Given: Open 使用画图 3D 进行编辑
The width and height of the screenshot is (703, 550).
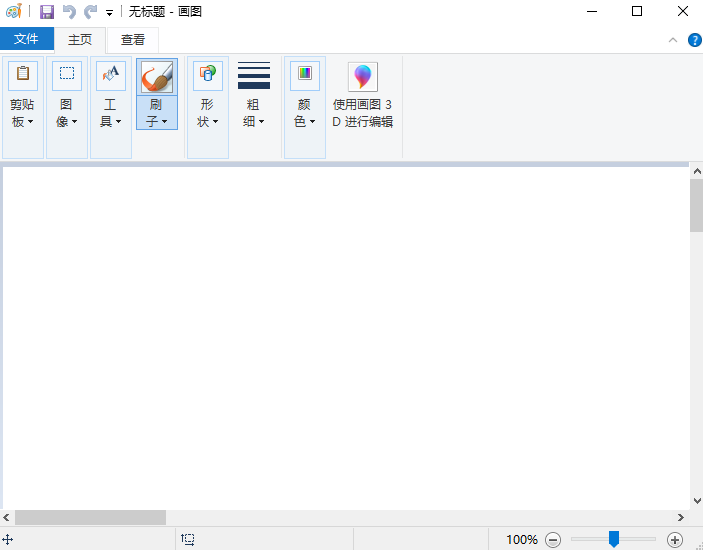Looking at the screenshot, I should pos(363,94).
